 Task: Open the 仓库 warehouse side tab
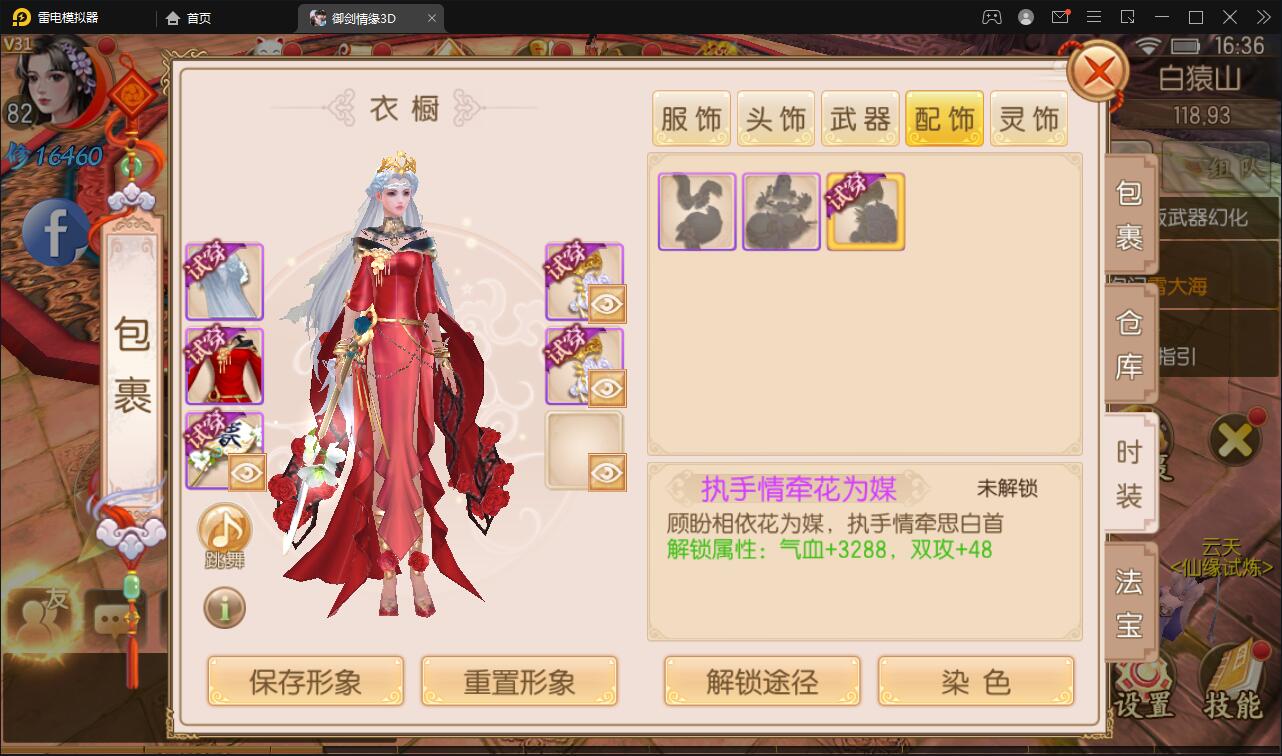[x=1130, y=343]
